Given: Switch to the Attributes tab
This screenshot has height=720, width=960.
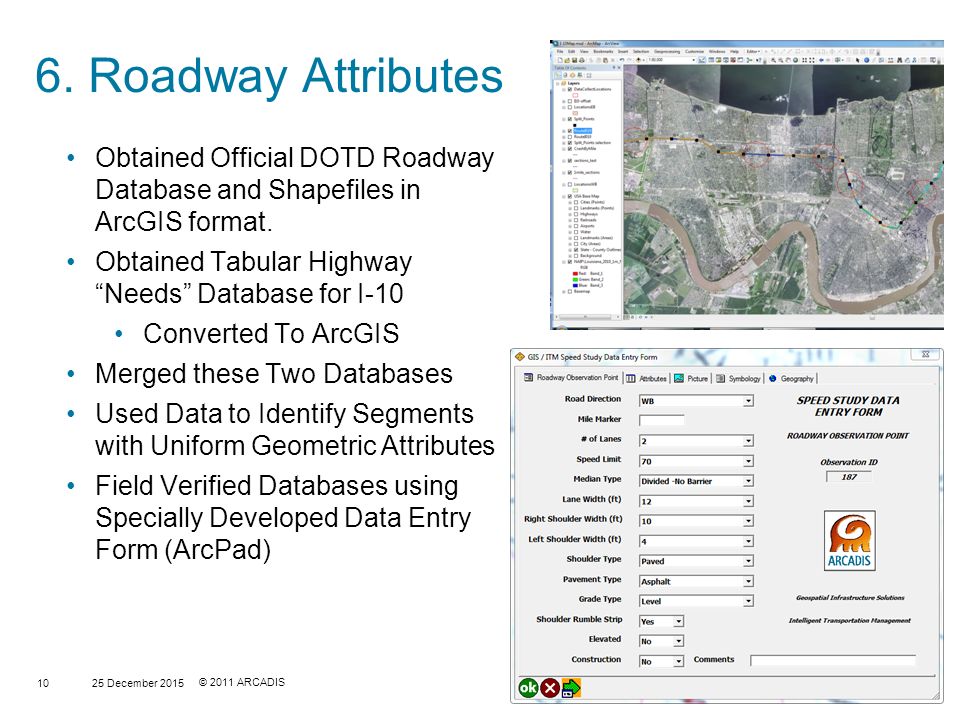Looking at the screenshot, I should tap(647, 378).
